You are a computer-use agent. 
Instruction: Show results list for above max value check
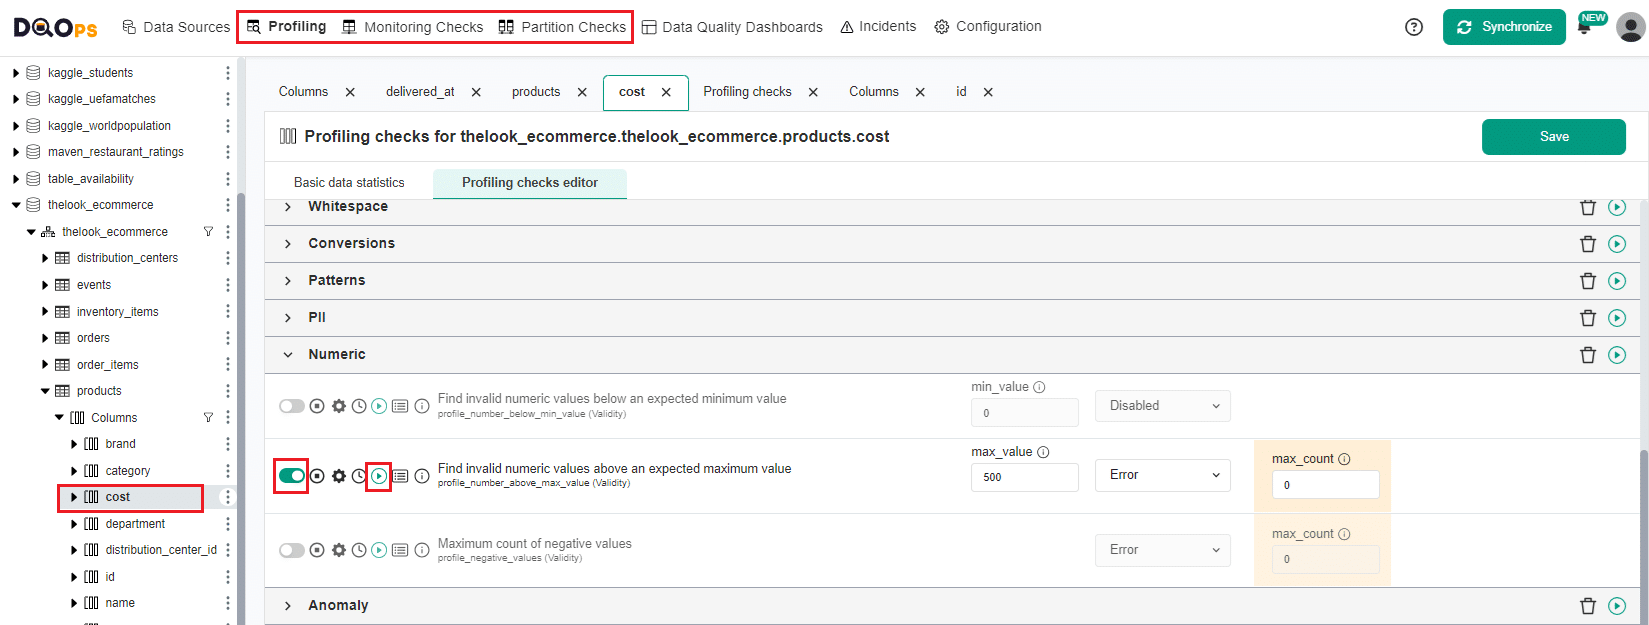coord(400,476)
